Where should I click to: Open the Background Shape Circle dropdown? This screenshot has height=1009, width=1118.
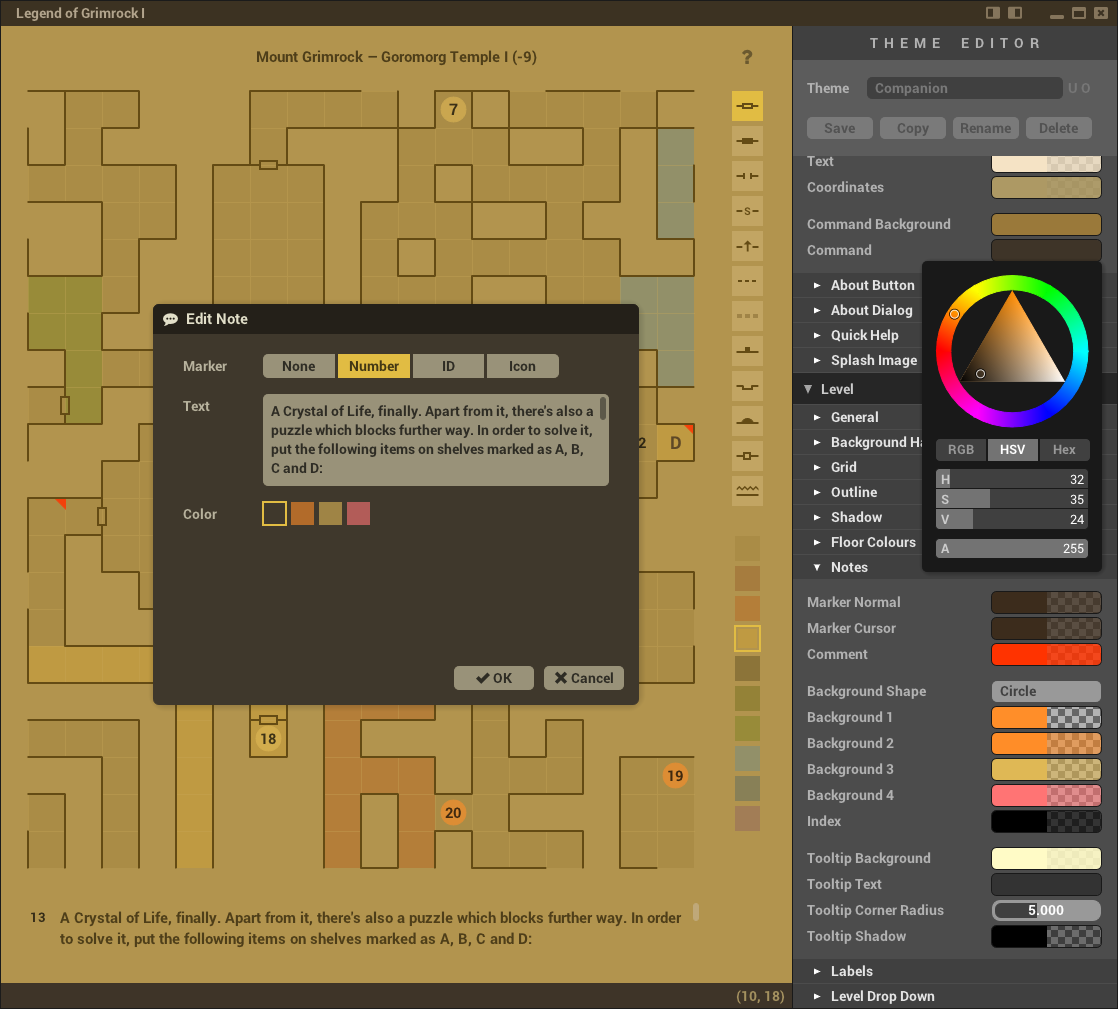(x=1046, y=691)
